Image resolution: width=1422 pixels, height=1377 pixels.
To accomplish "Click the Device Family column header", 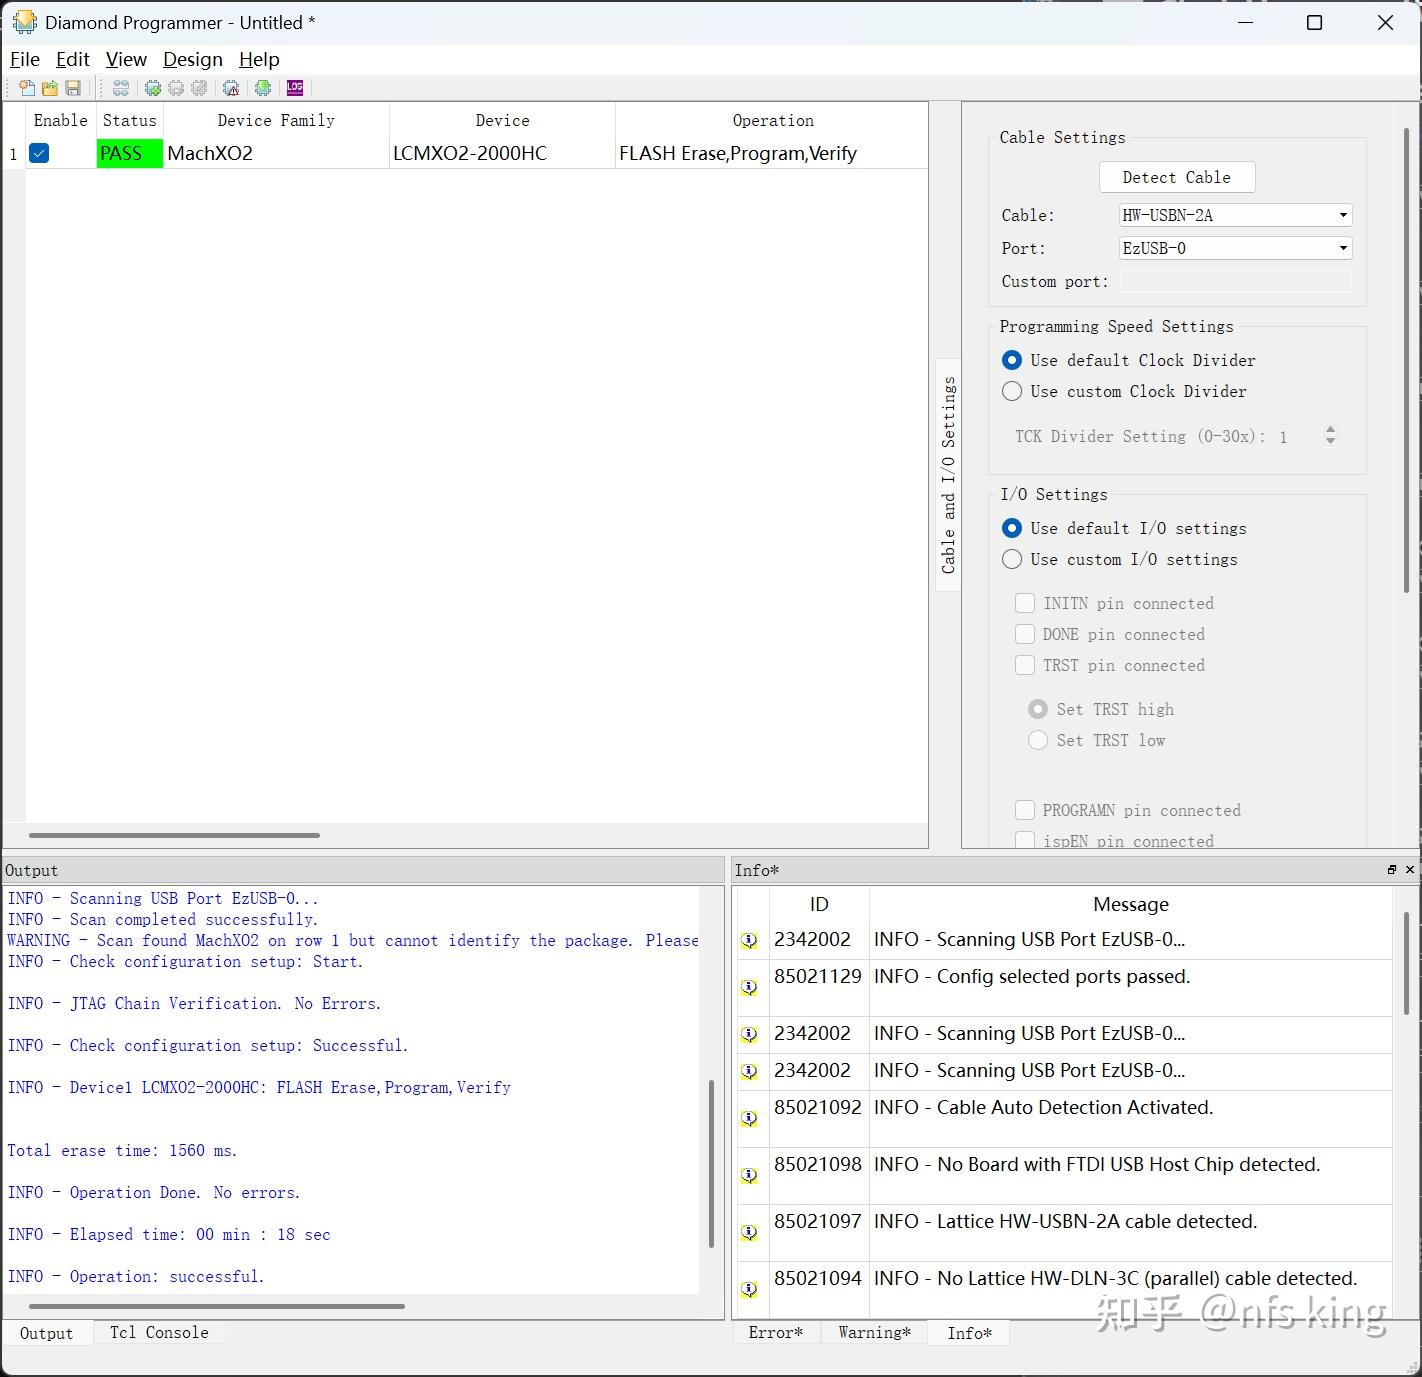I will 276,120.
